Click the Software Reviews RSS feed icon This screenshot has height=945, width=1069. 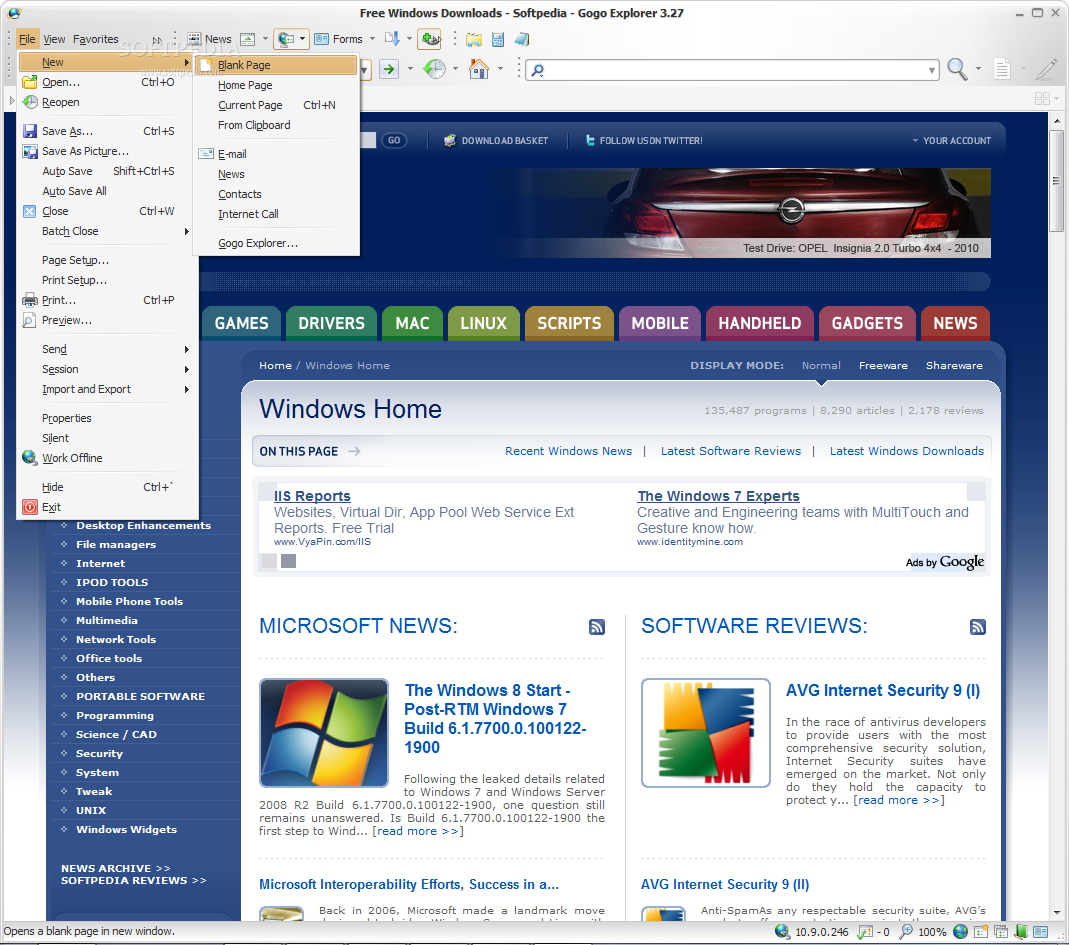(978, 627)
